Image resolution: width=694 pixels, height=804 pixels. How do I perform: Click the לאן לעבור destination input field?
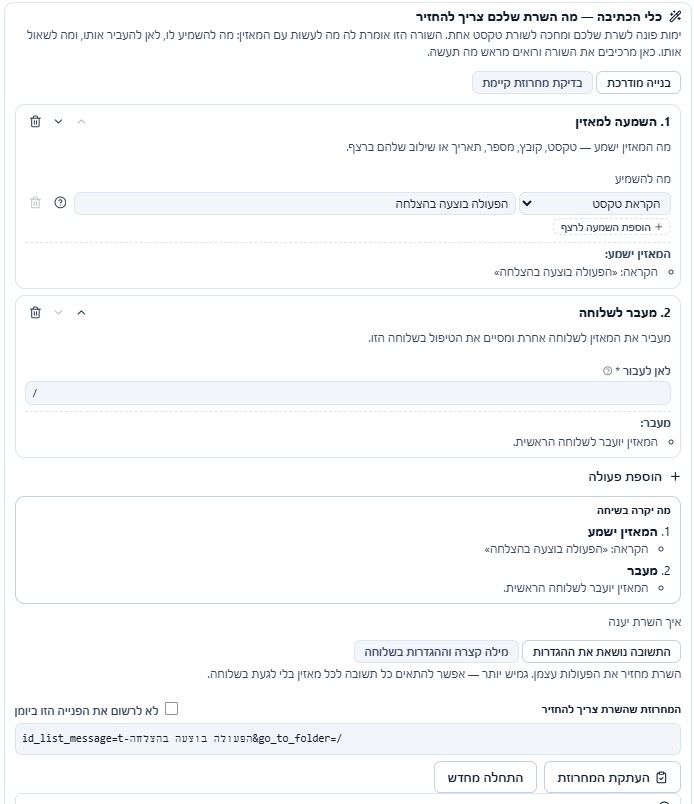[x=348, y=393]
